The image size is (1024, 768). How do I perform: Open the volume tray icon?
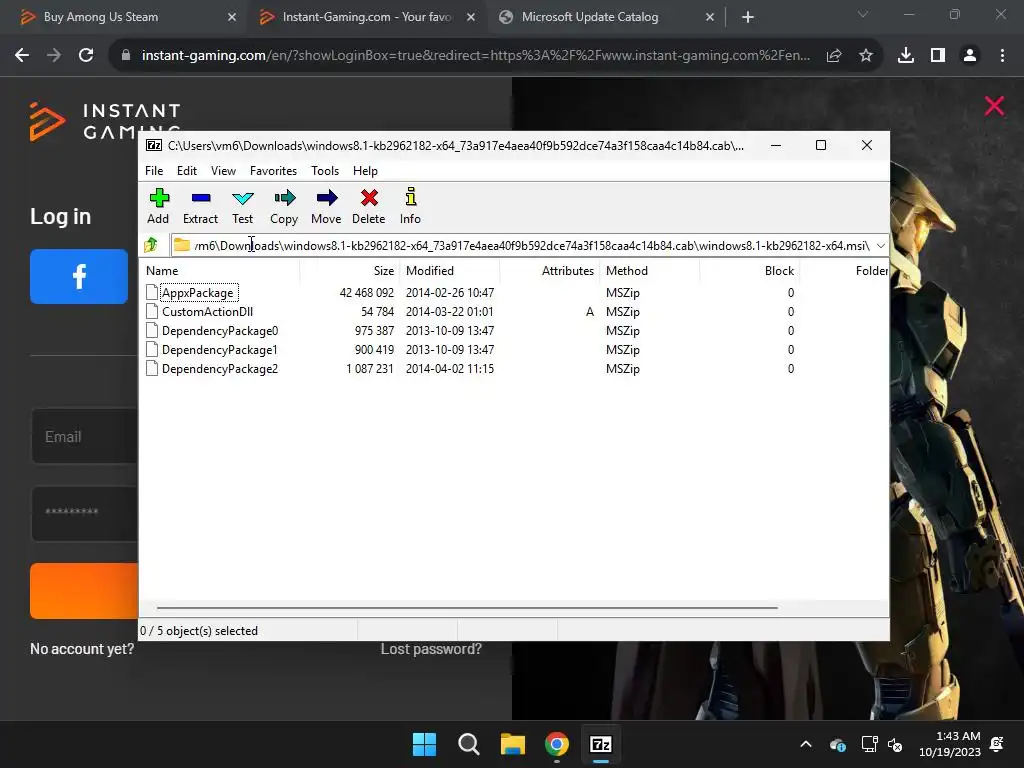(895, 744)
